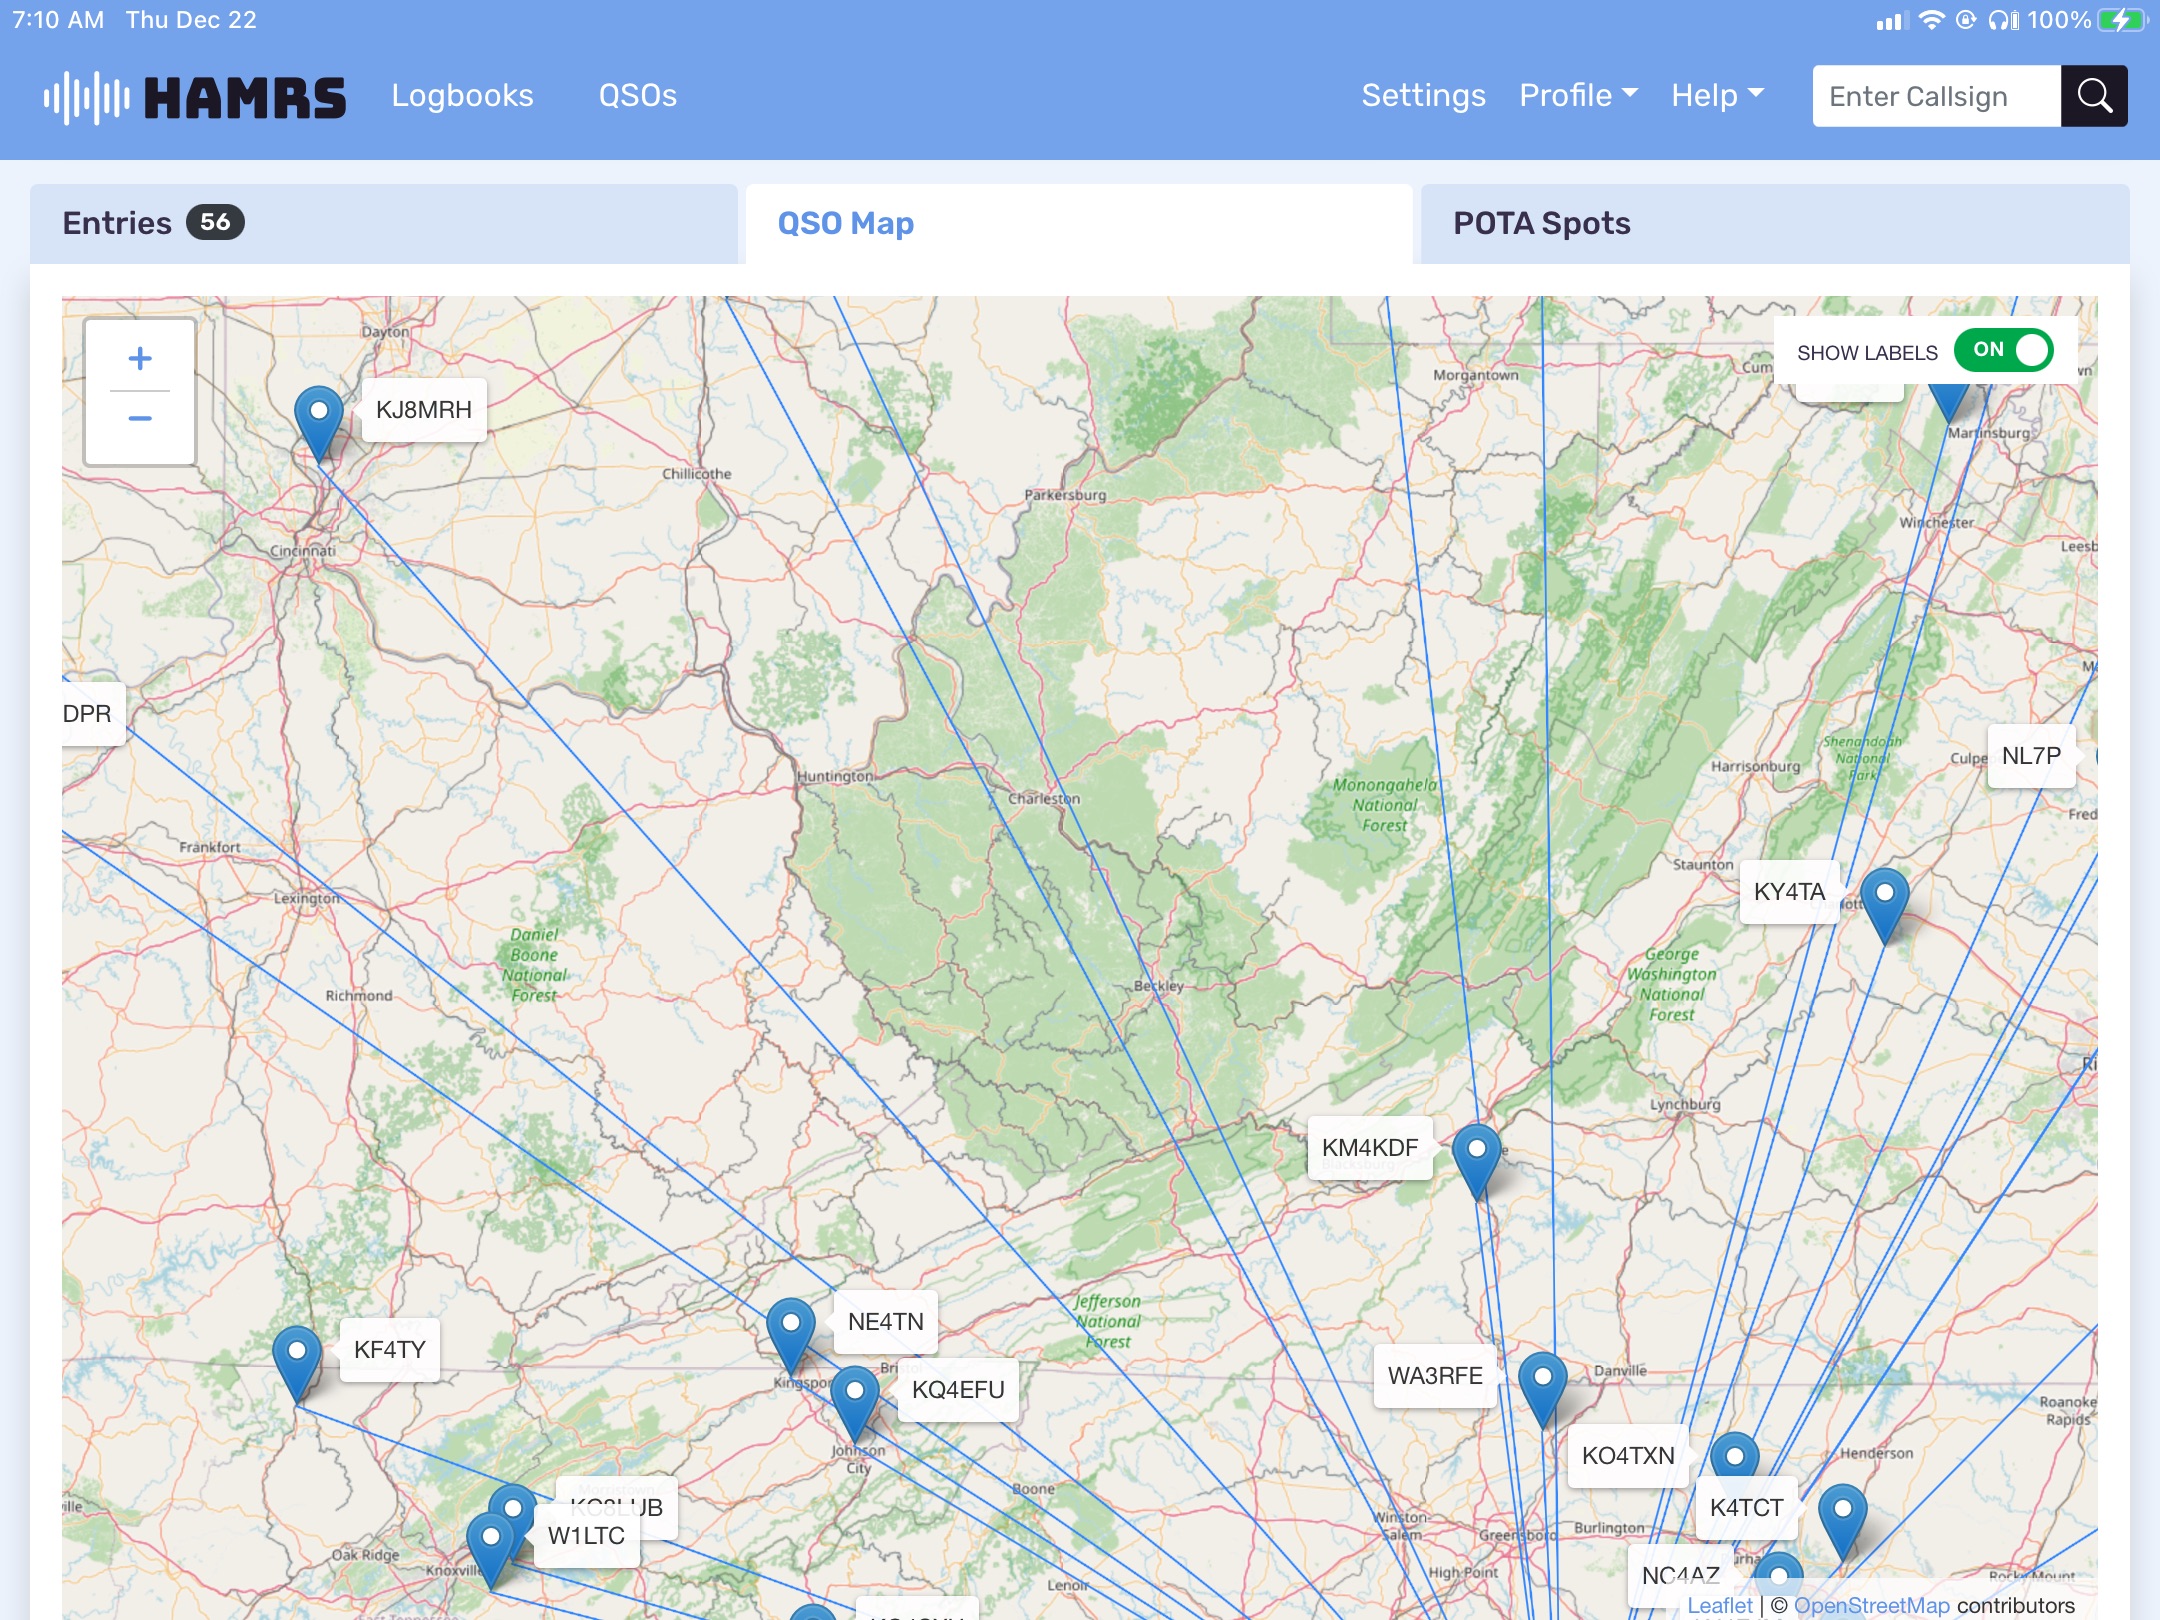Click the KQ4EFU callsign label
2160x1620 pixels.
point(958,1390)
